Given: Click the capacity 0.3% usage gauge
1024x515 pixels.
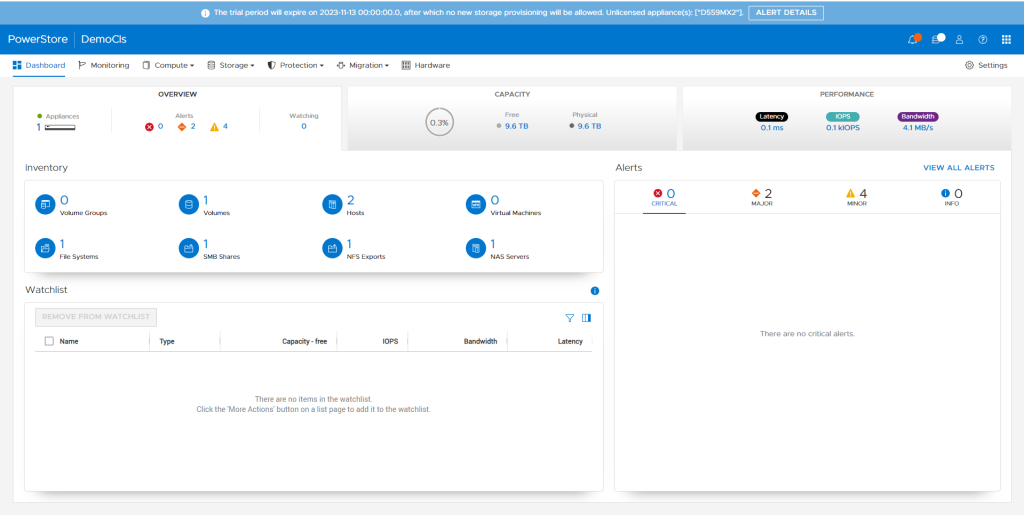Looking at the screenshot, I should [439, 122].
